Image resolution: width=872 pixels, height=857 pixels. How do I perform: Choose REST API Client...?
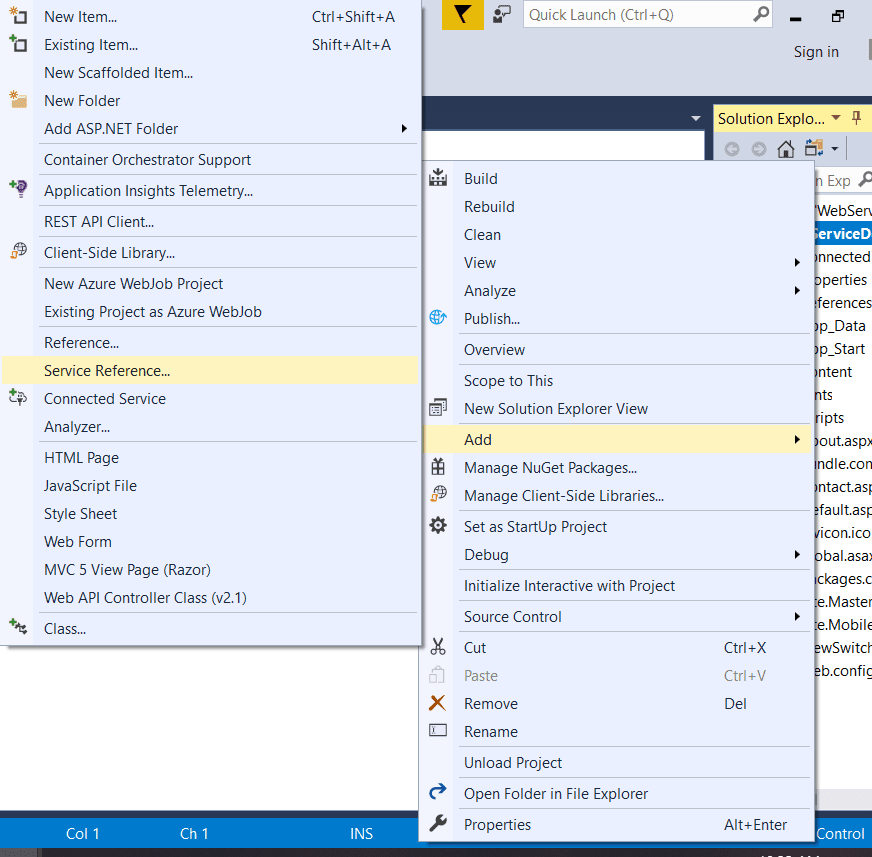210,221
